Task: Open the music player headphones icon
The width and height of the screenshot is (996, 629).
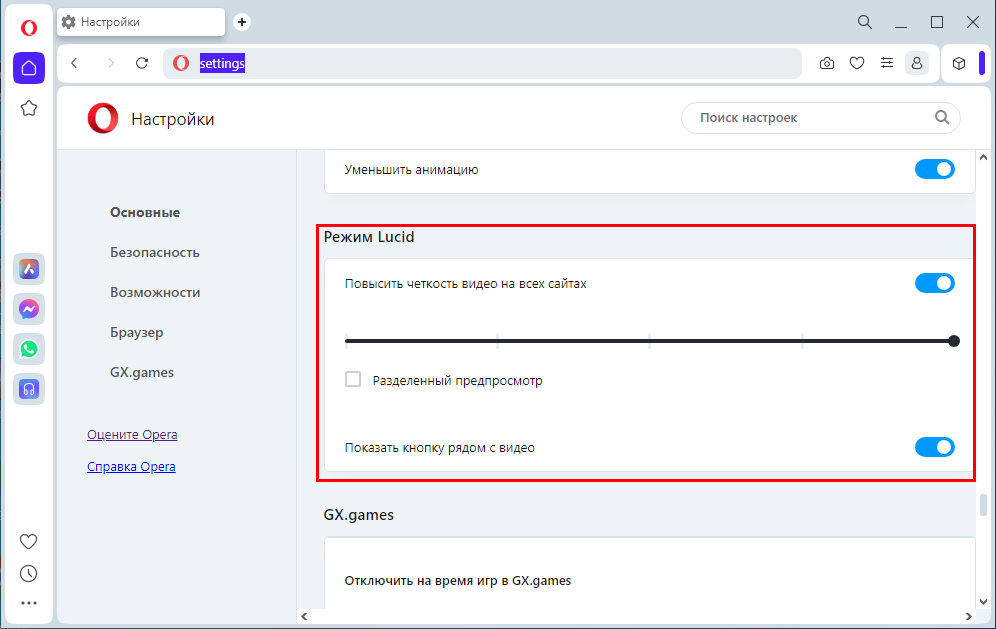Action: pos(29,389)
